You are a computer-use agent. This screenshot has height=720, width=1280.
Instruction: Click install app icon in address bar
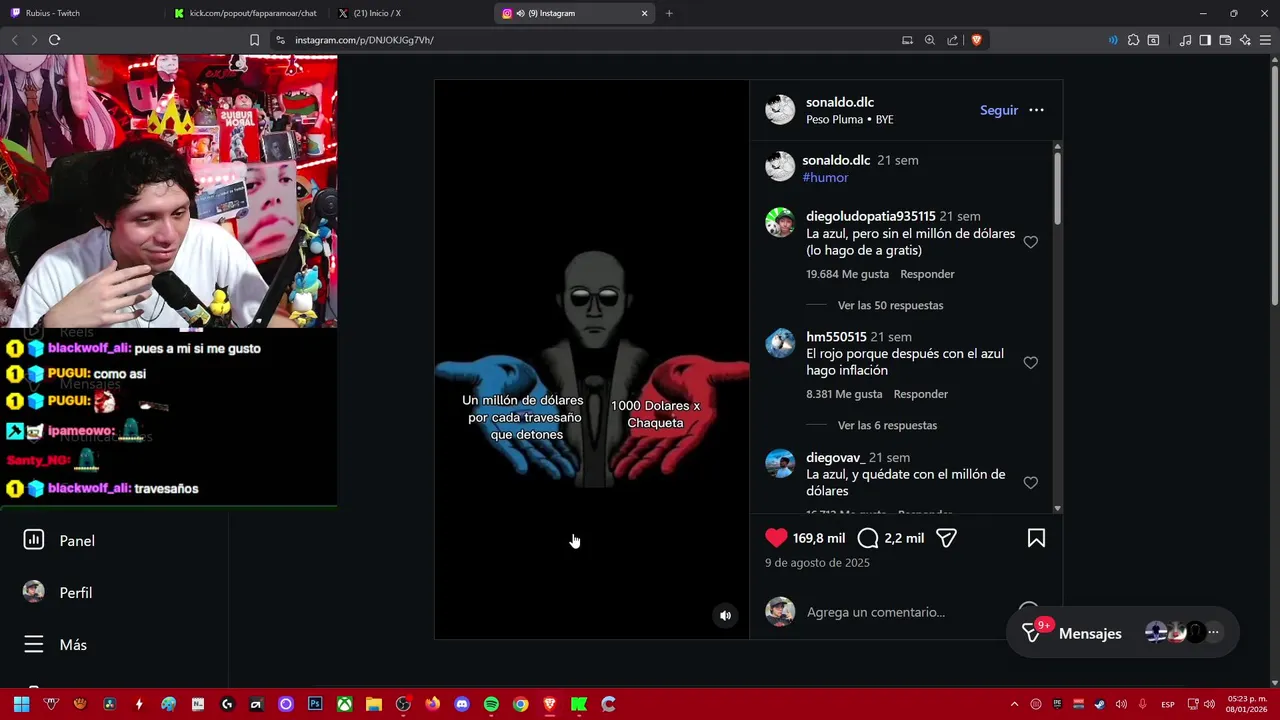click(x=907, y=40)
